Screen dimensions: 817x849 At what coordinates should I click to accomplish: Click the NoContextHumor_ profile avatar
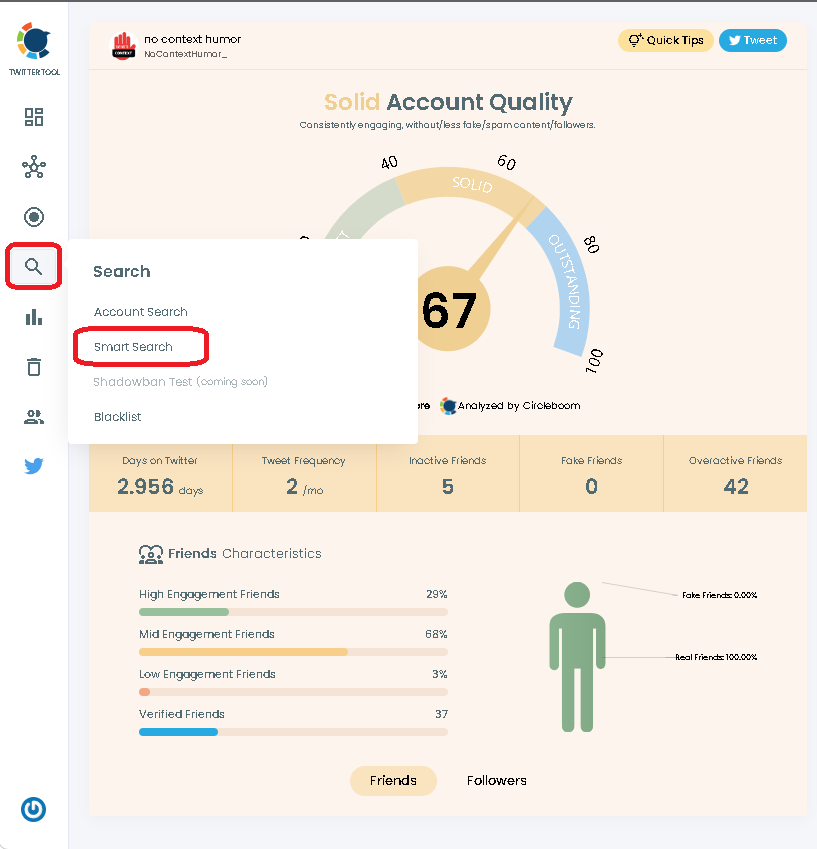pos(123,45)
